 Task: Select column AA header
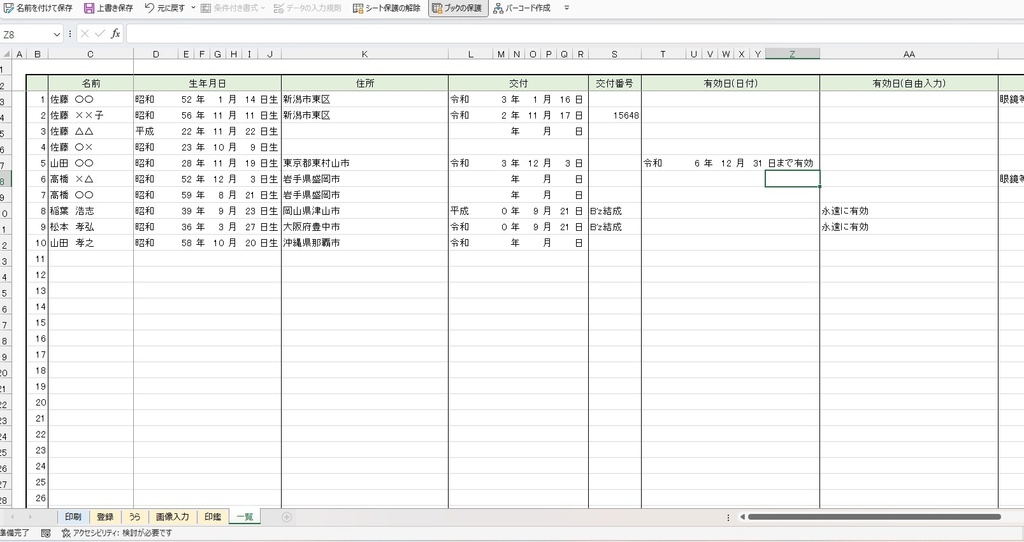pos(908,54)
